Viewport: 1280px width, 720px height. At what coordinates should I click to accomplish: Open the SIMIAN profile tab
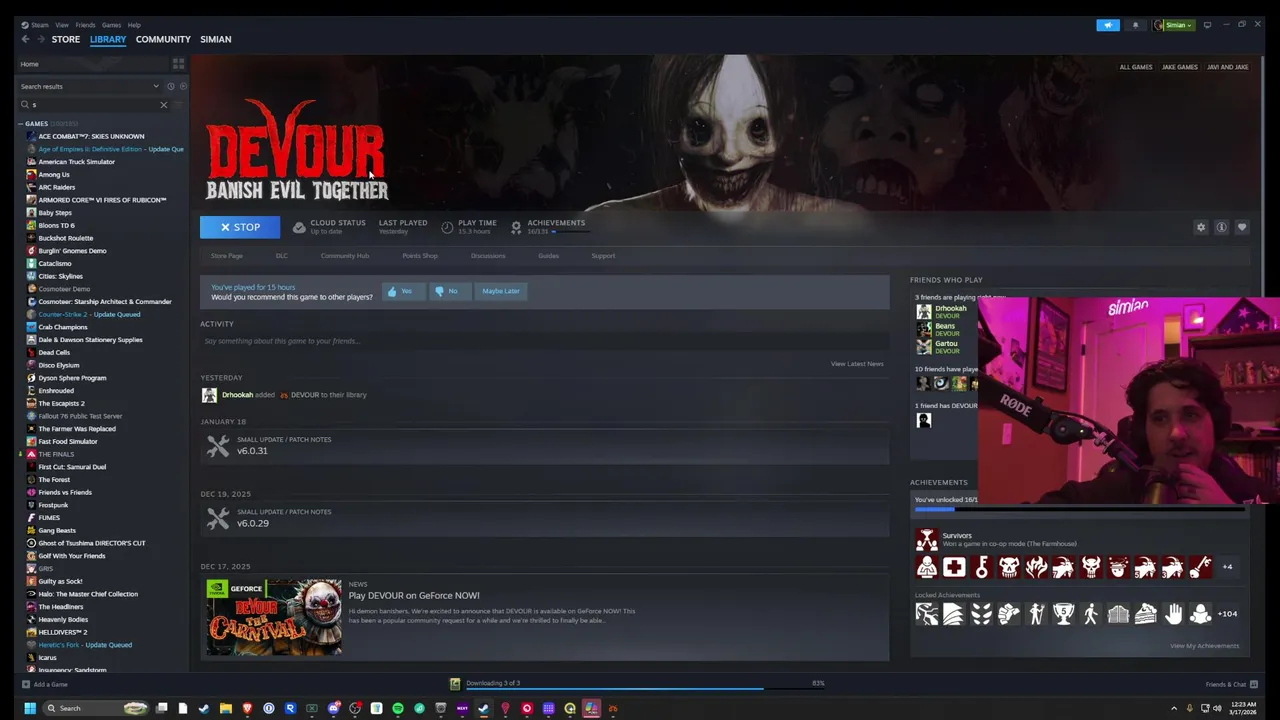point(216,39)
